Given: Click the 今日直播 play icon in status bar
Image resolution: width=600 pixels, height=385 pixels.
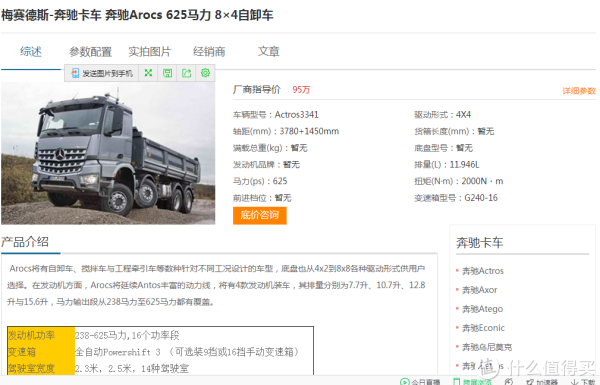Looking at the screenshot, I should pos(404,382).
